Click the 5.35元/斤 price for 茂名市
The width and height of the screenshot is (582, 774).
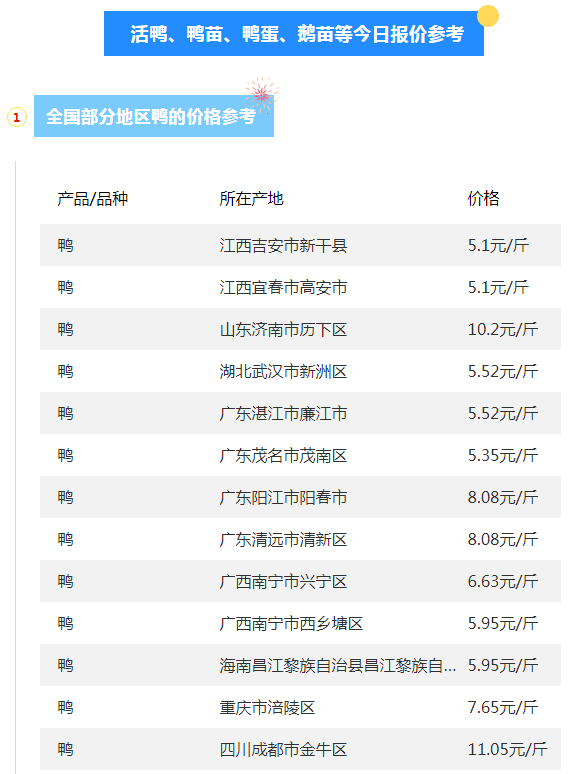pyautogui.click(x=503, y=455)
